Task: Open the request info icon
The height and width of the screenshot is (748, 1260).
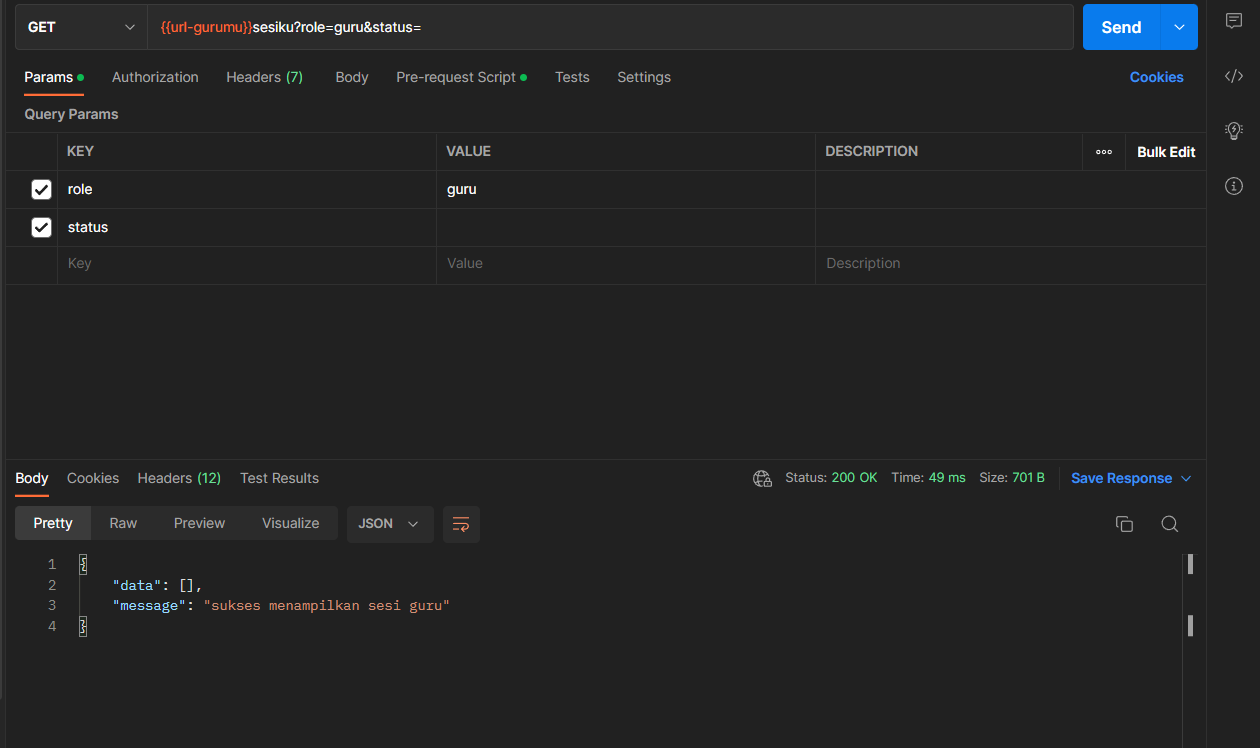Action: pyautogui.click(x=1234, y=186)
